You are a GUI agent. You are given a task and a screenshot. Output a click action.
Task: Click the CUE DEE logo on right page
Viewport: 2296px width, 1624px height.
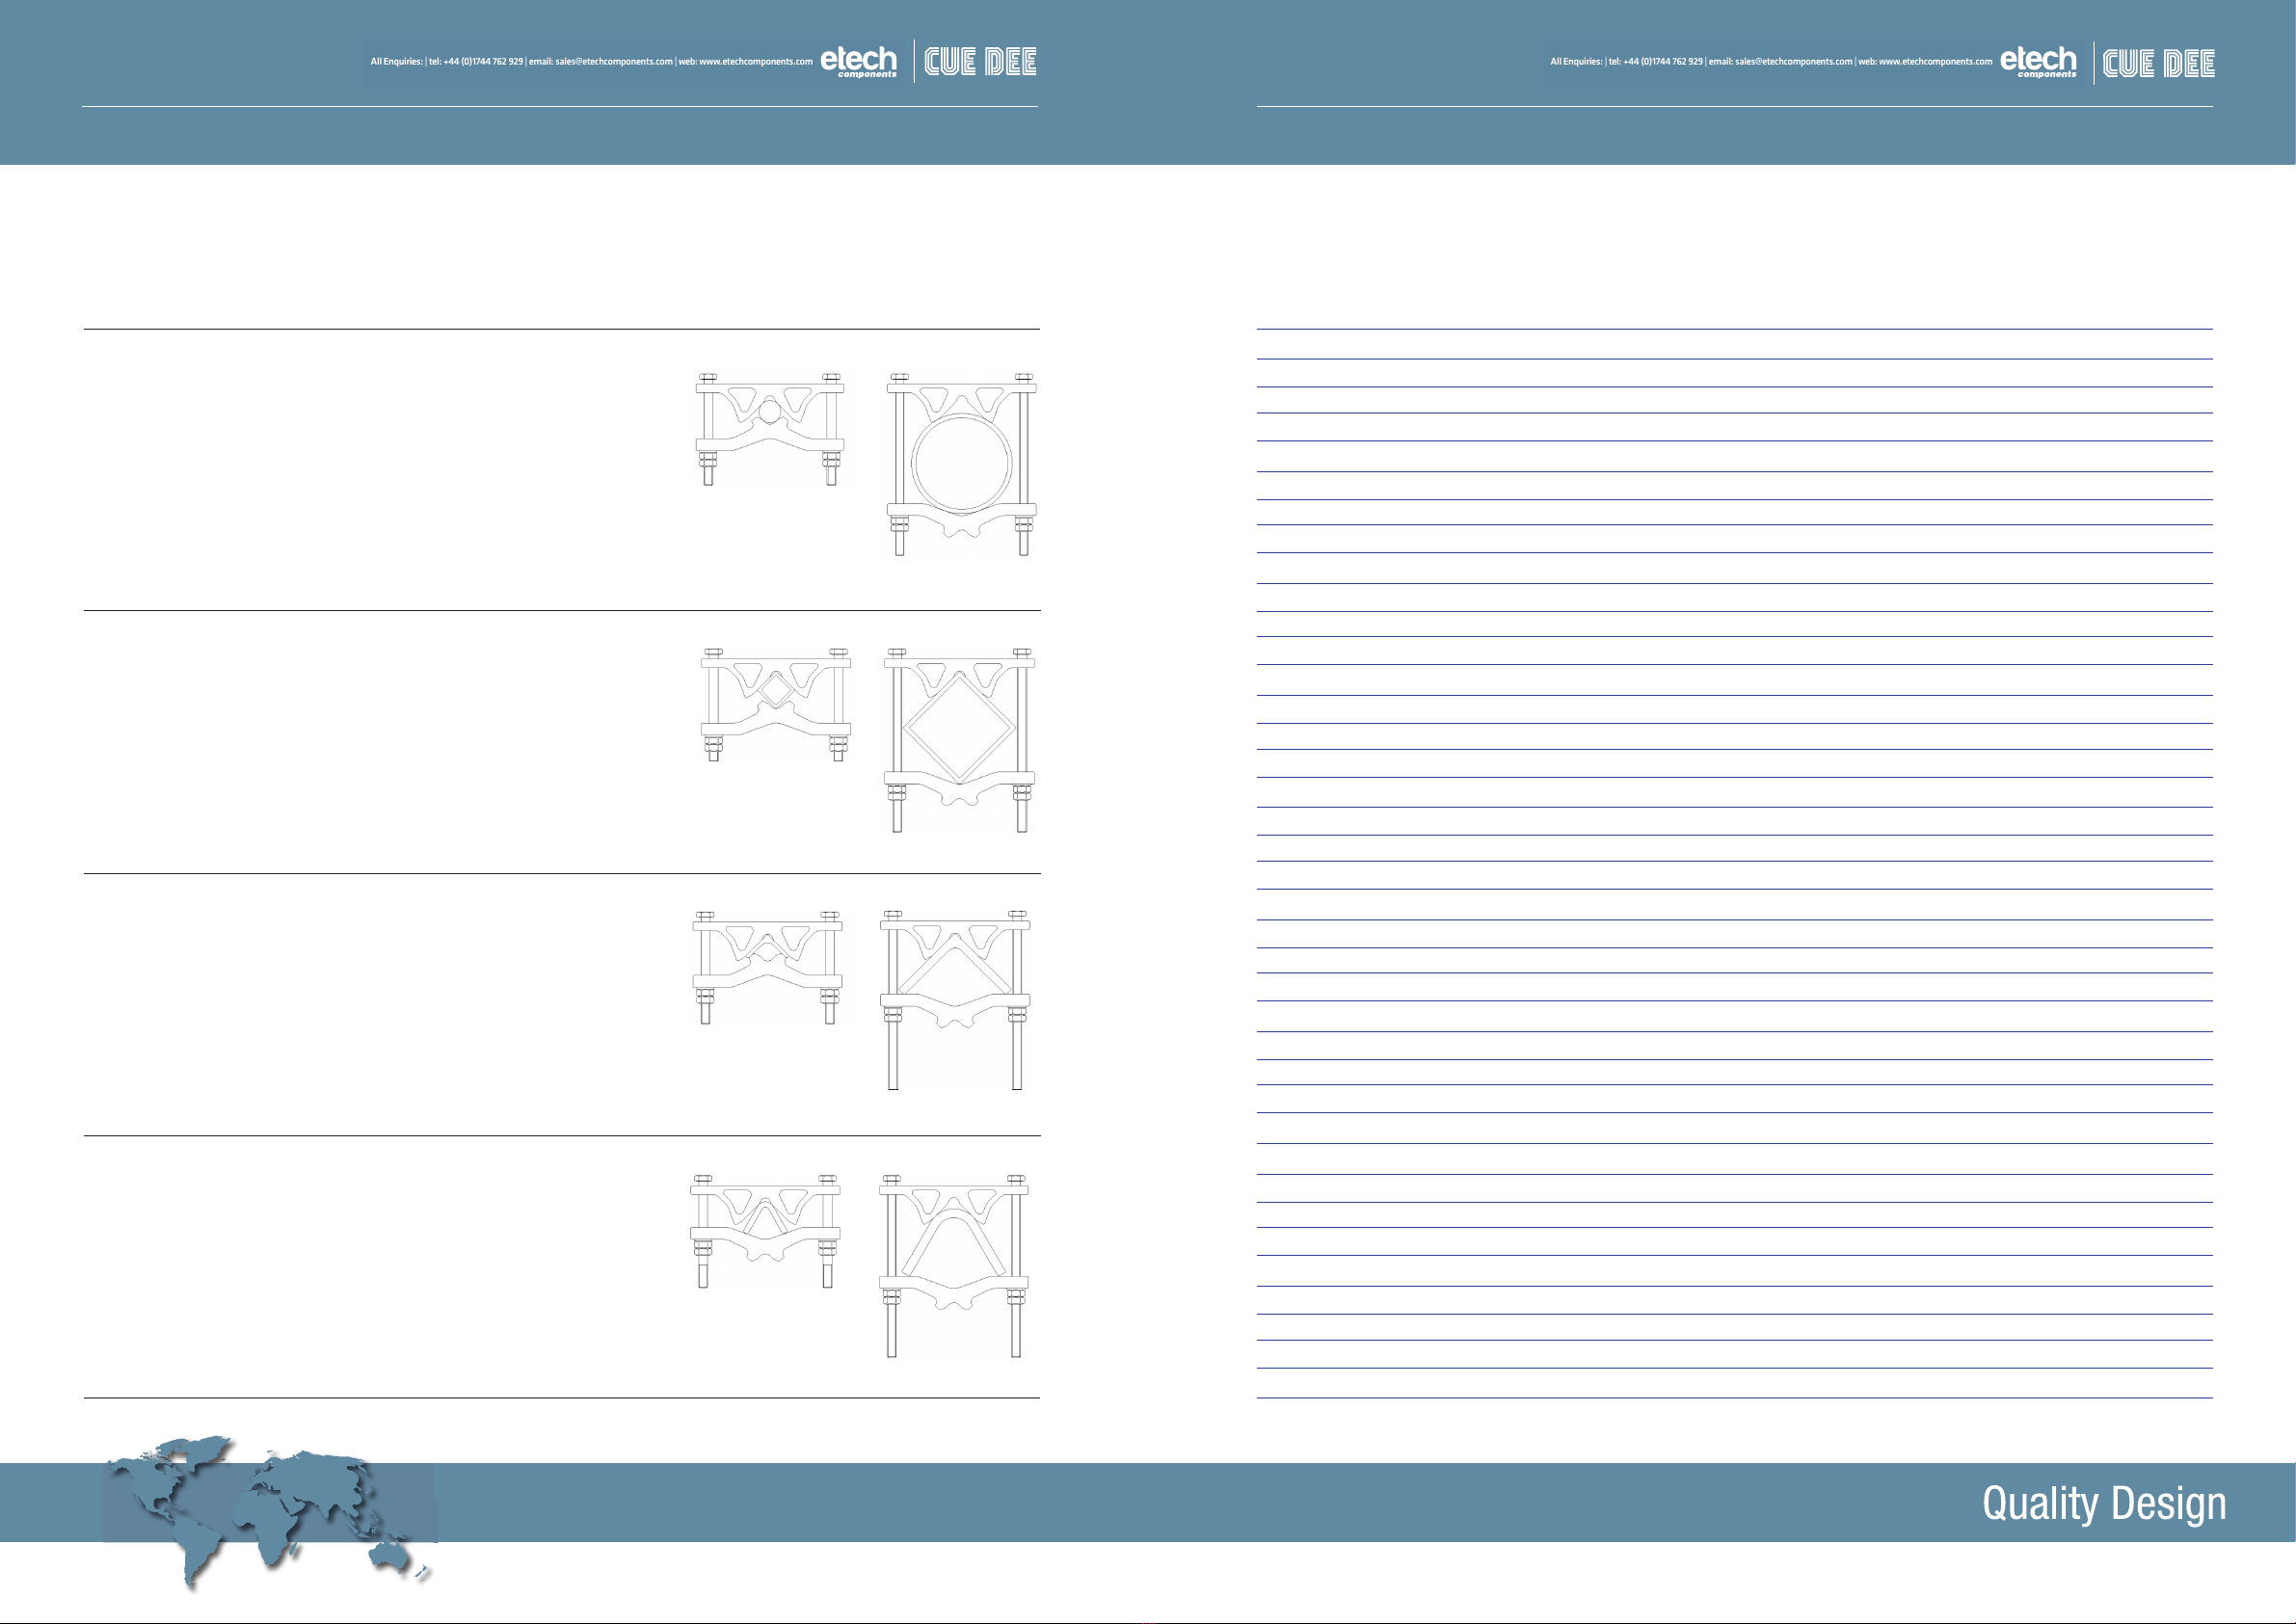[x=2158, y=63]
